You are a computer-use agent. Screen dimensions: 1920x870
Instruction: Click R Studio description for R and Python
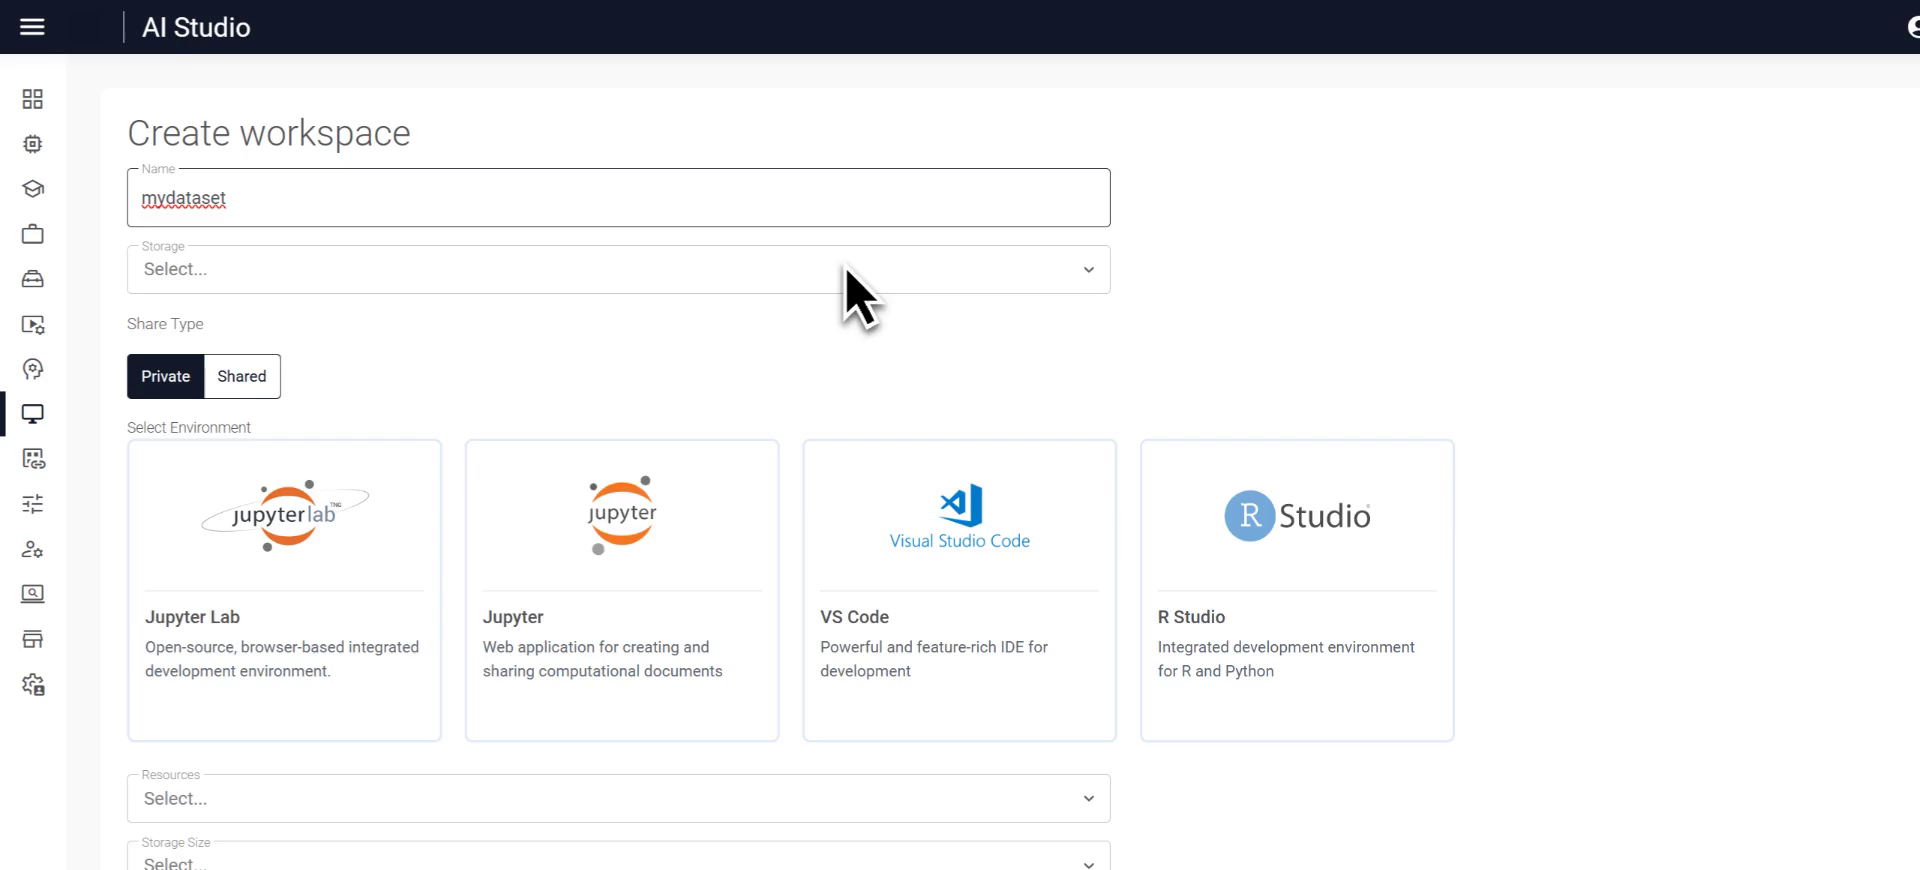pyautogui.click(x=1286, y=659)
